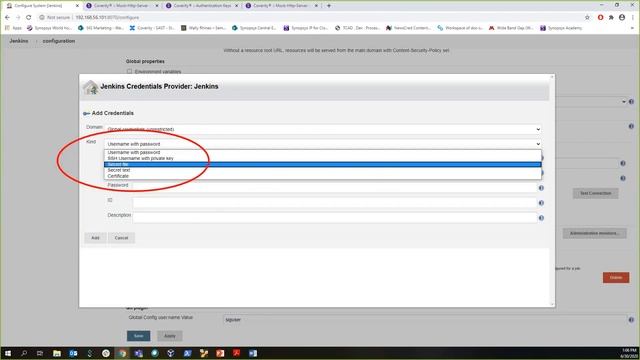The height and width of the screenshot is (360, 640).
Task: Open the Apps bookmarks shortcut
Action: 13,28
